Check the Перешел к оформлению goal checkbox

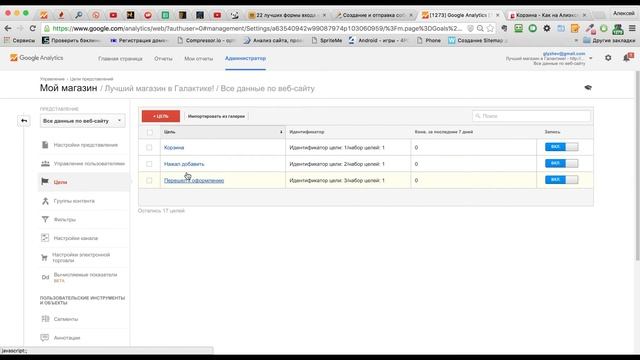[x=149, y=180]
